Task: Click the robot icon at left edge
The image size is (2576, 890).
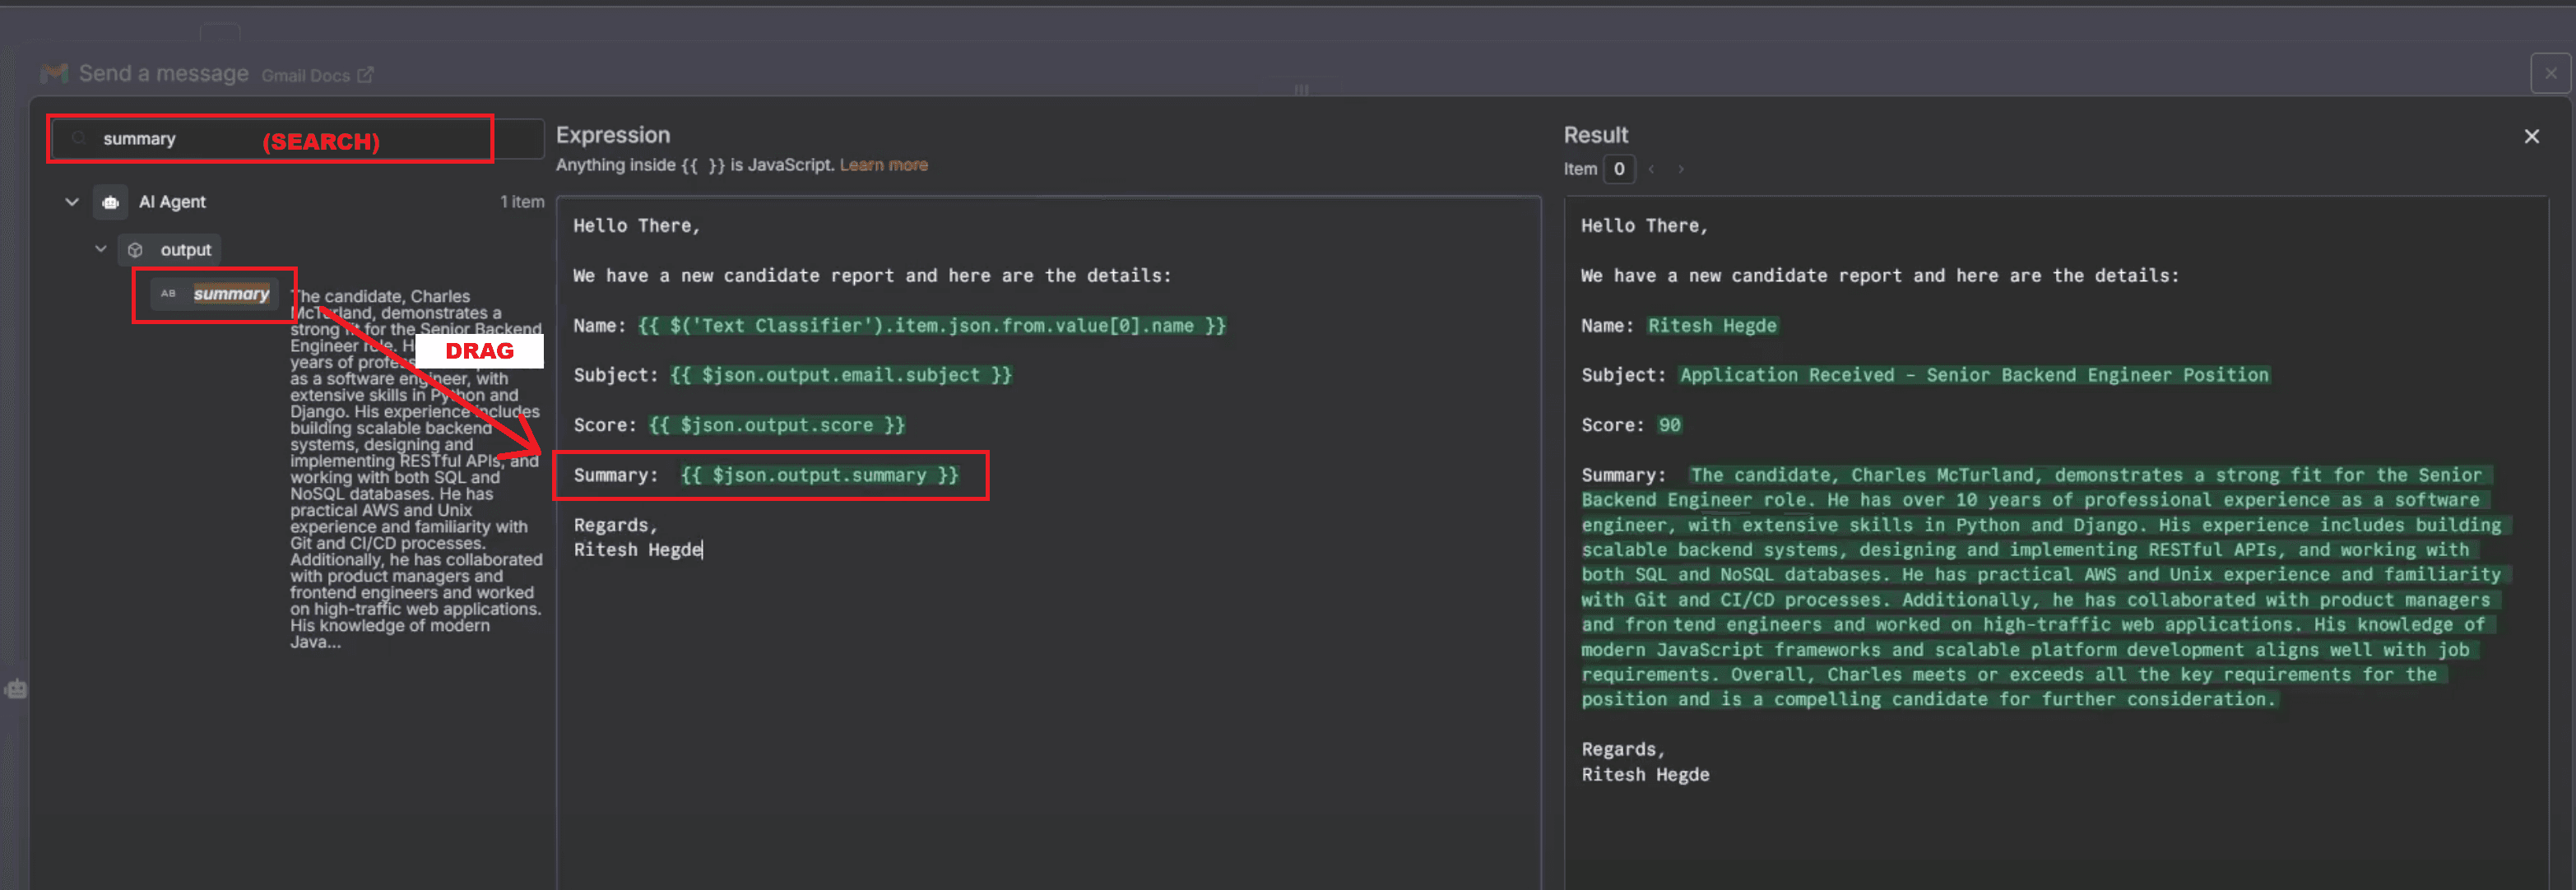Action: click(15, 689)
